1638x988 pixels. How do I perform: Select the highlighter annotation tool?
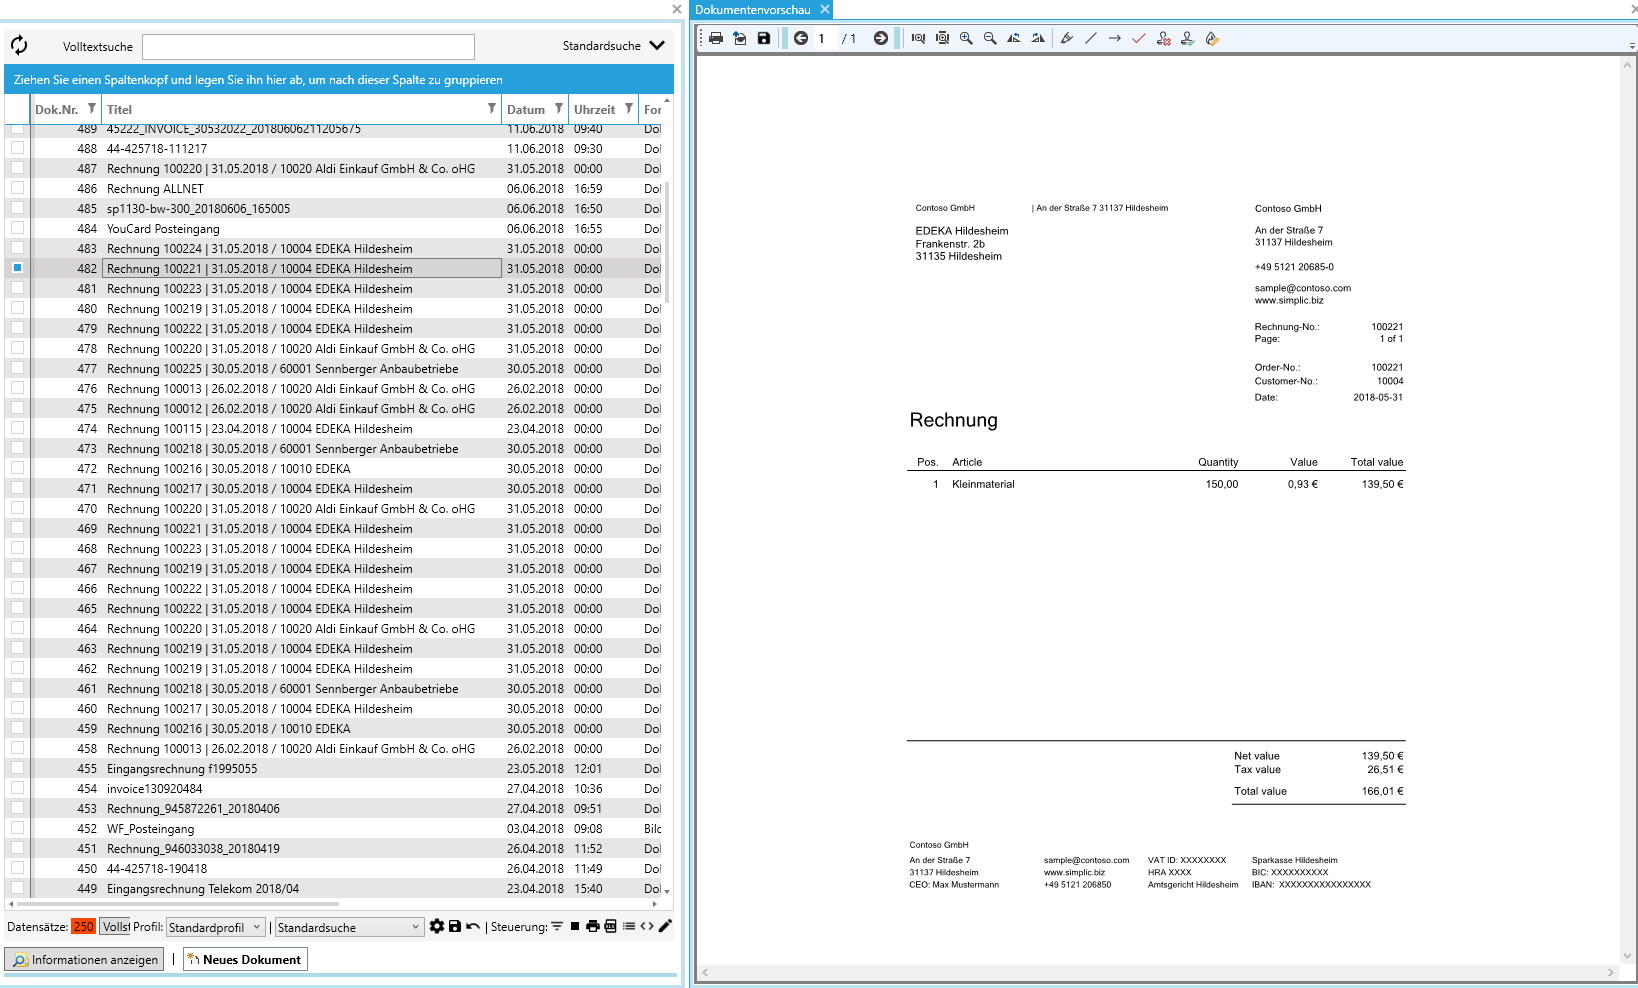[x=1067, y=38]
